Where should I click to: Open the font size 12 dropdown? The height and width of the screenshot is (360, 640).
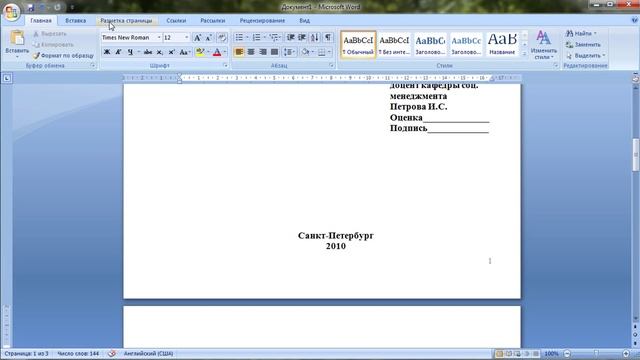coord(187,38)
